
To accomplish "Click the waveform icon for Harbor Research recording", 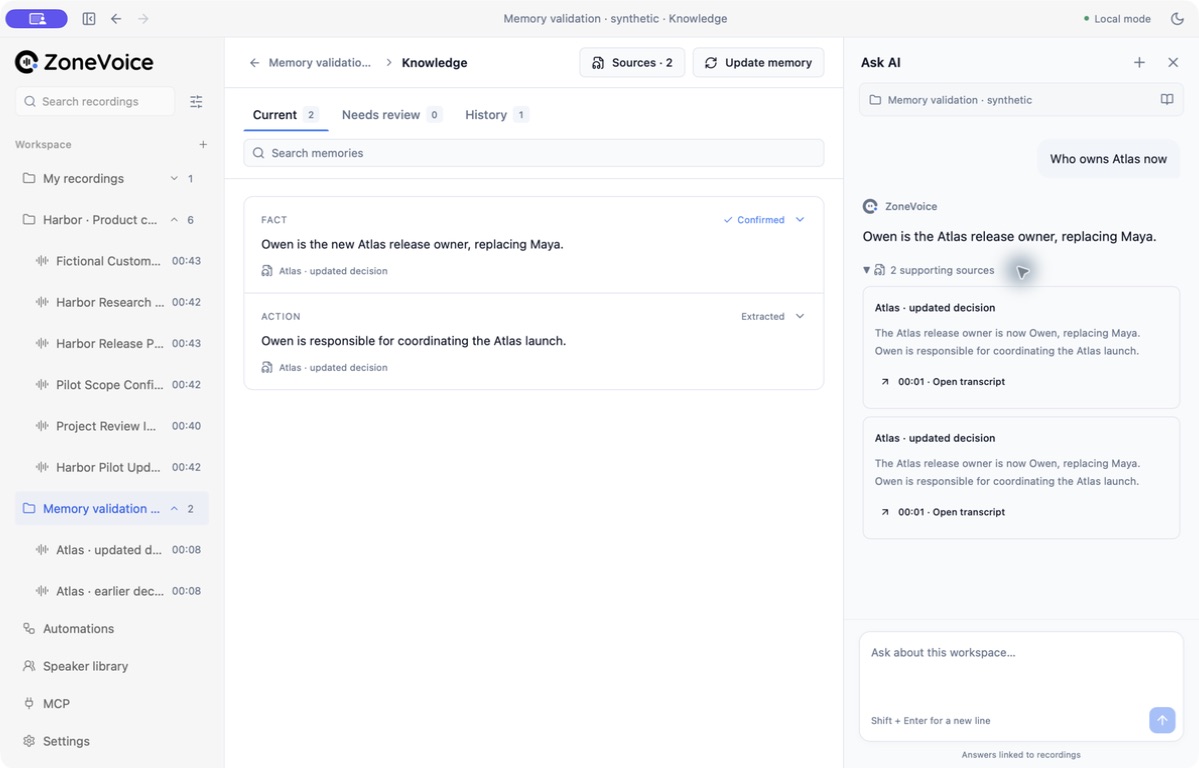I will (x=42, y=302).
